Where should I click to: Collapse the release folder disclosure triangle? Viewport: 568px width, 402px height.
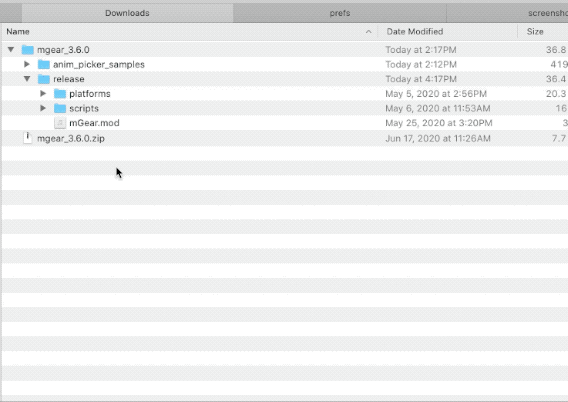tap(27, 79)
